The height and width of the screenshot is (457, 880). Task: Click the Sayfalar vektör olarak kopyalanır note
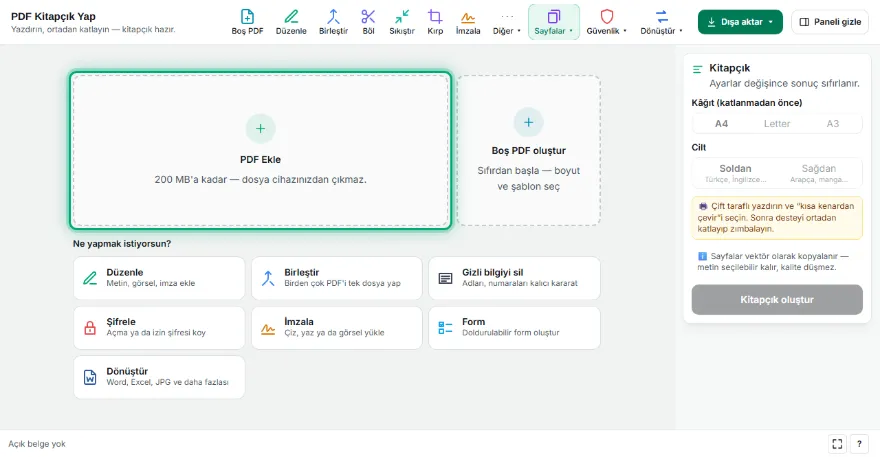click(777, 262)
